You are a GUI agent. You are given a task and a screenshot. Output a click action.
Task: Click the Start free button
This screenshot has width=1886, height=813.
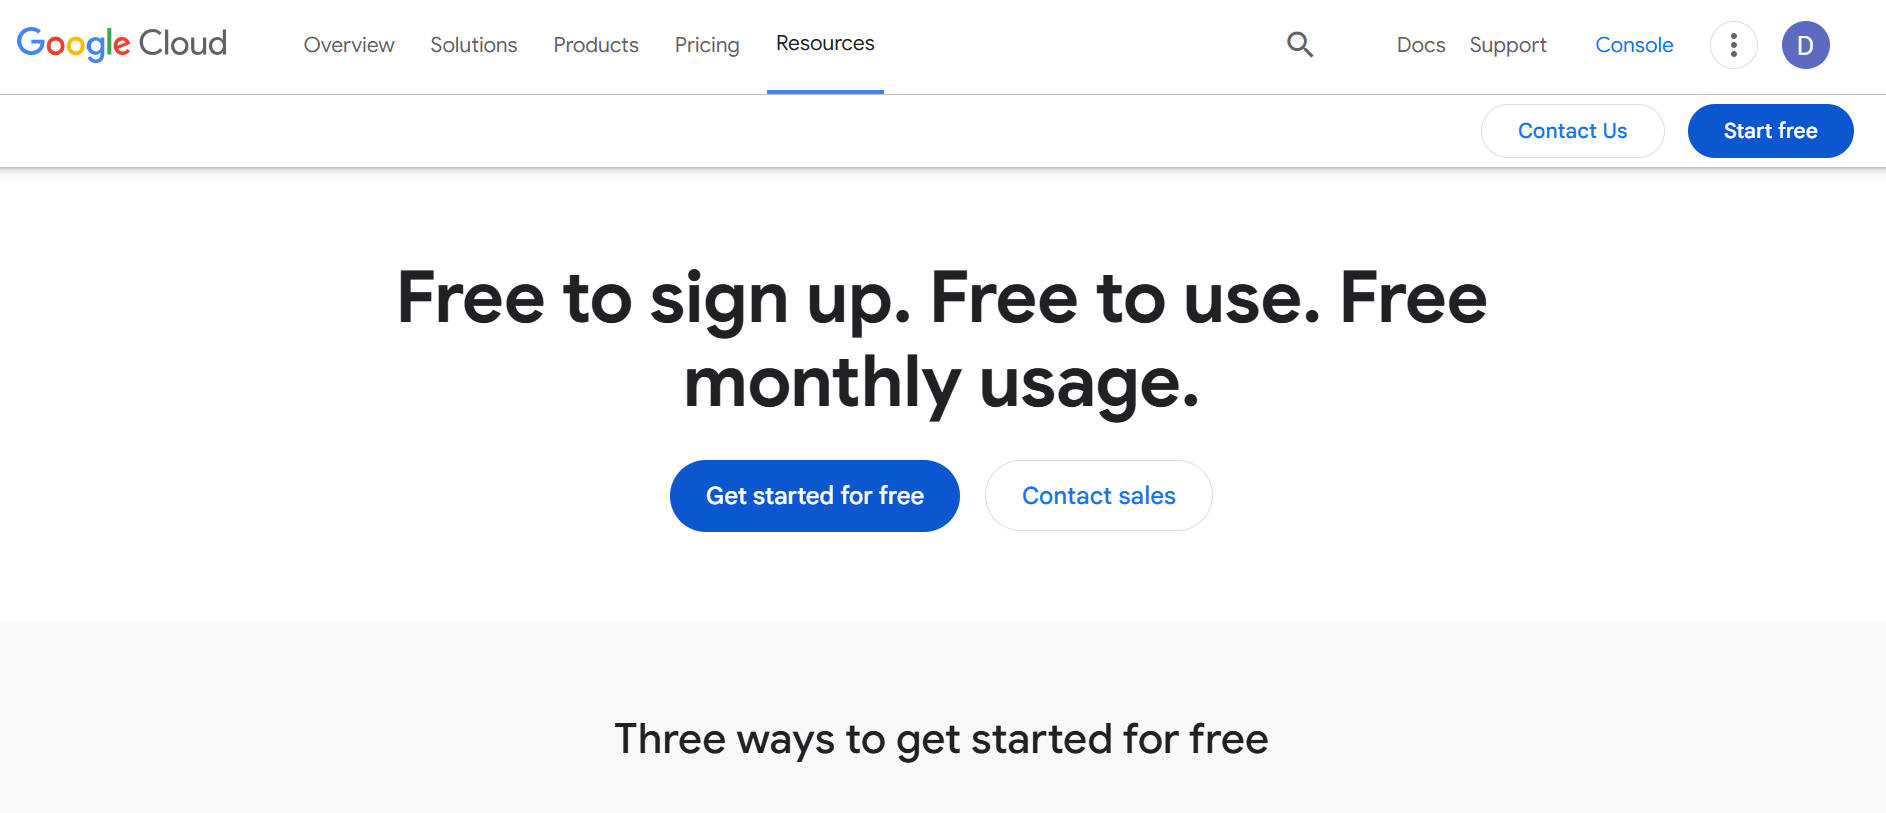(1770, 130)
